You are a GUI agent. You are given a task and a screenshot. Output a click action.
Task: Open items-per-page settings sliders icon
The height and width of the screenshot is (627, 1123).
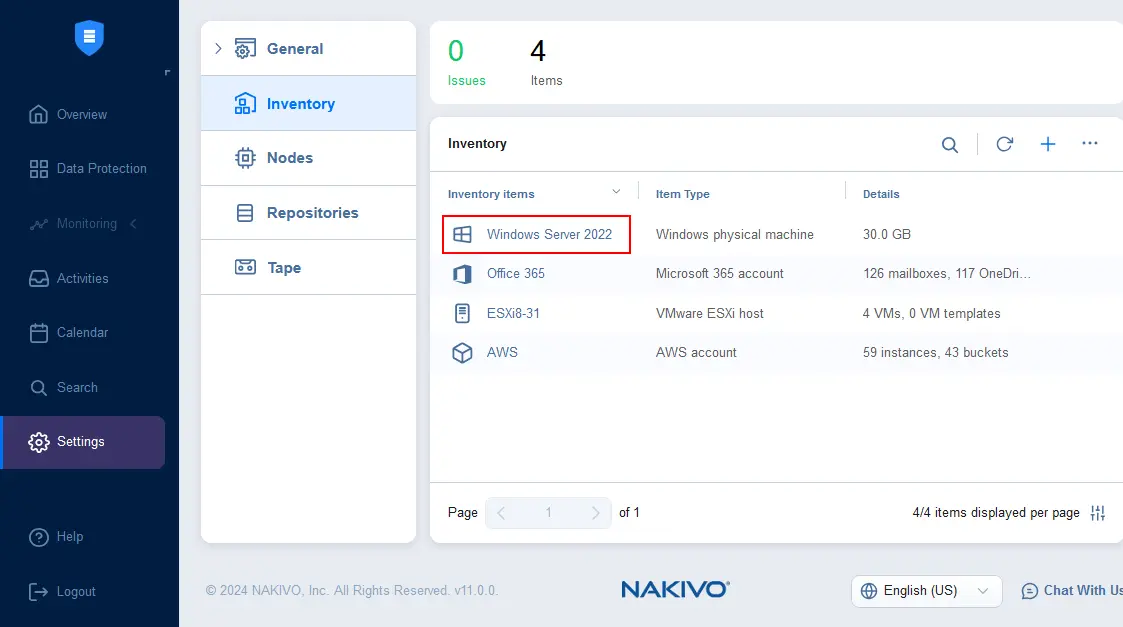click(1098, 513)
